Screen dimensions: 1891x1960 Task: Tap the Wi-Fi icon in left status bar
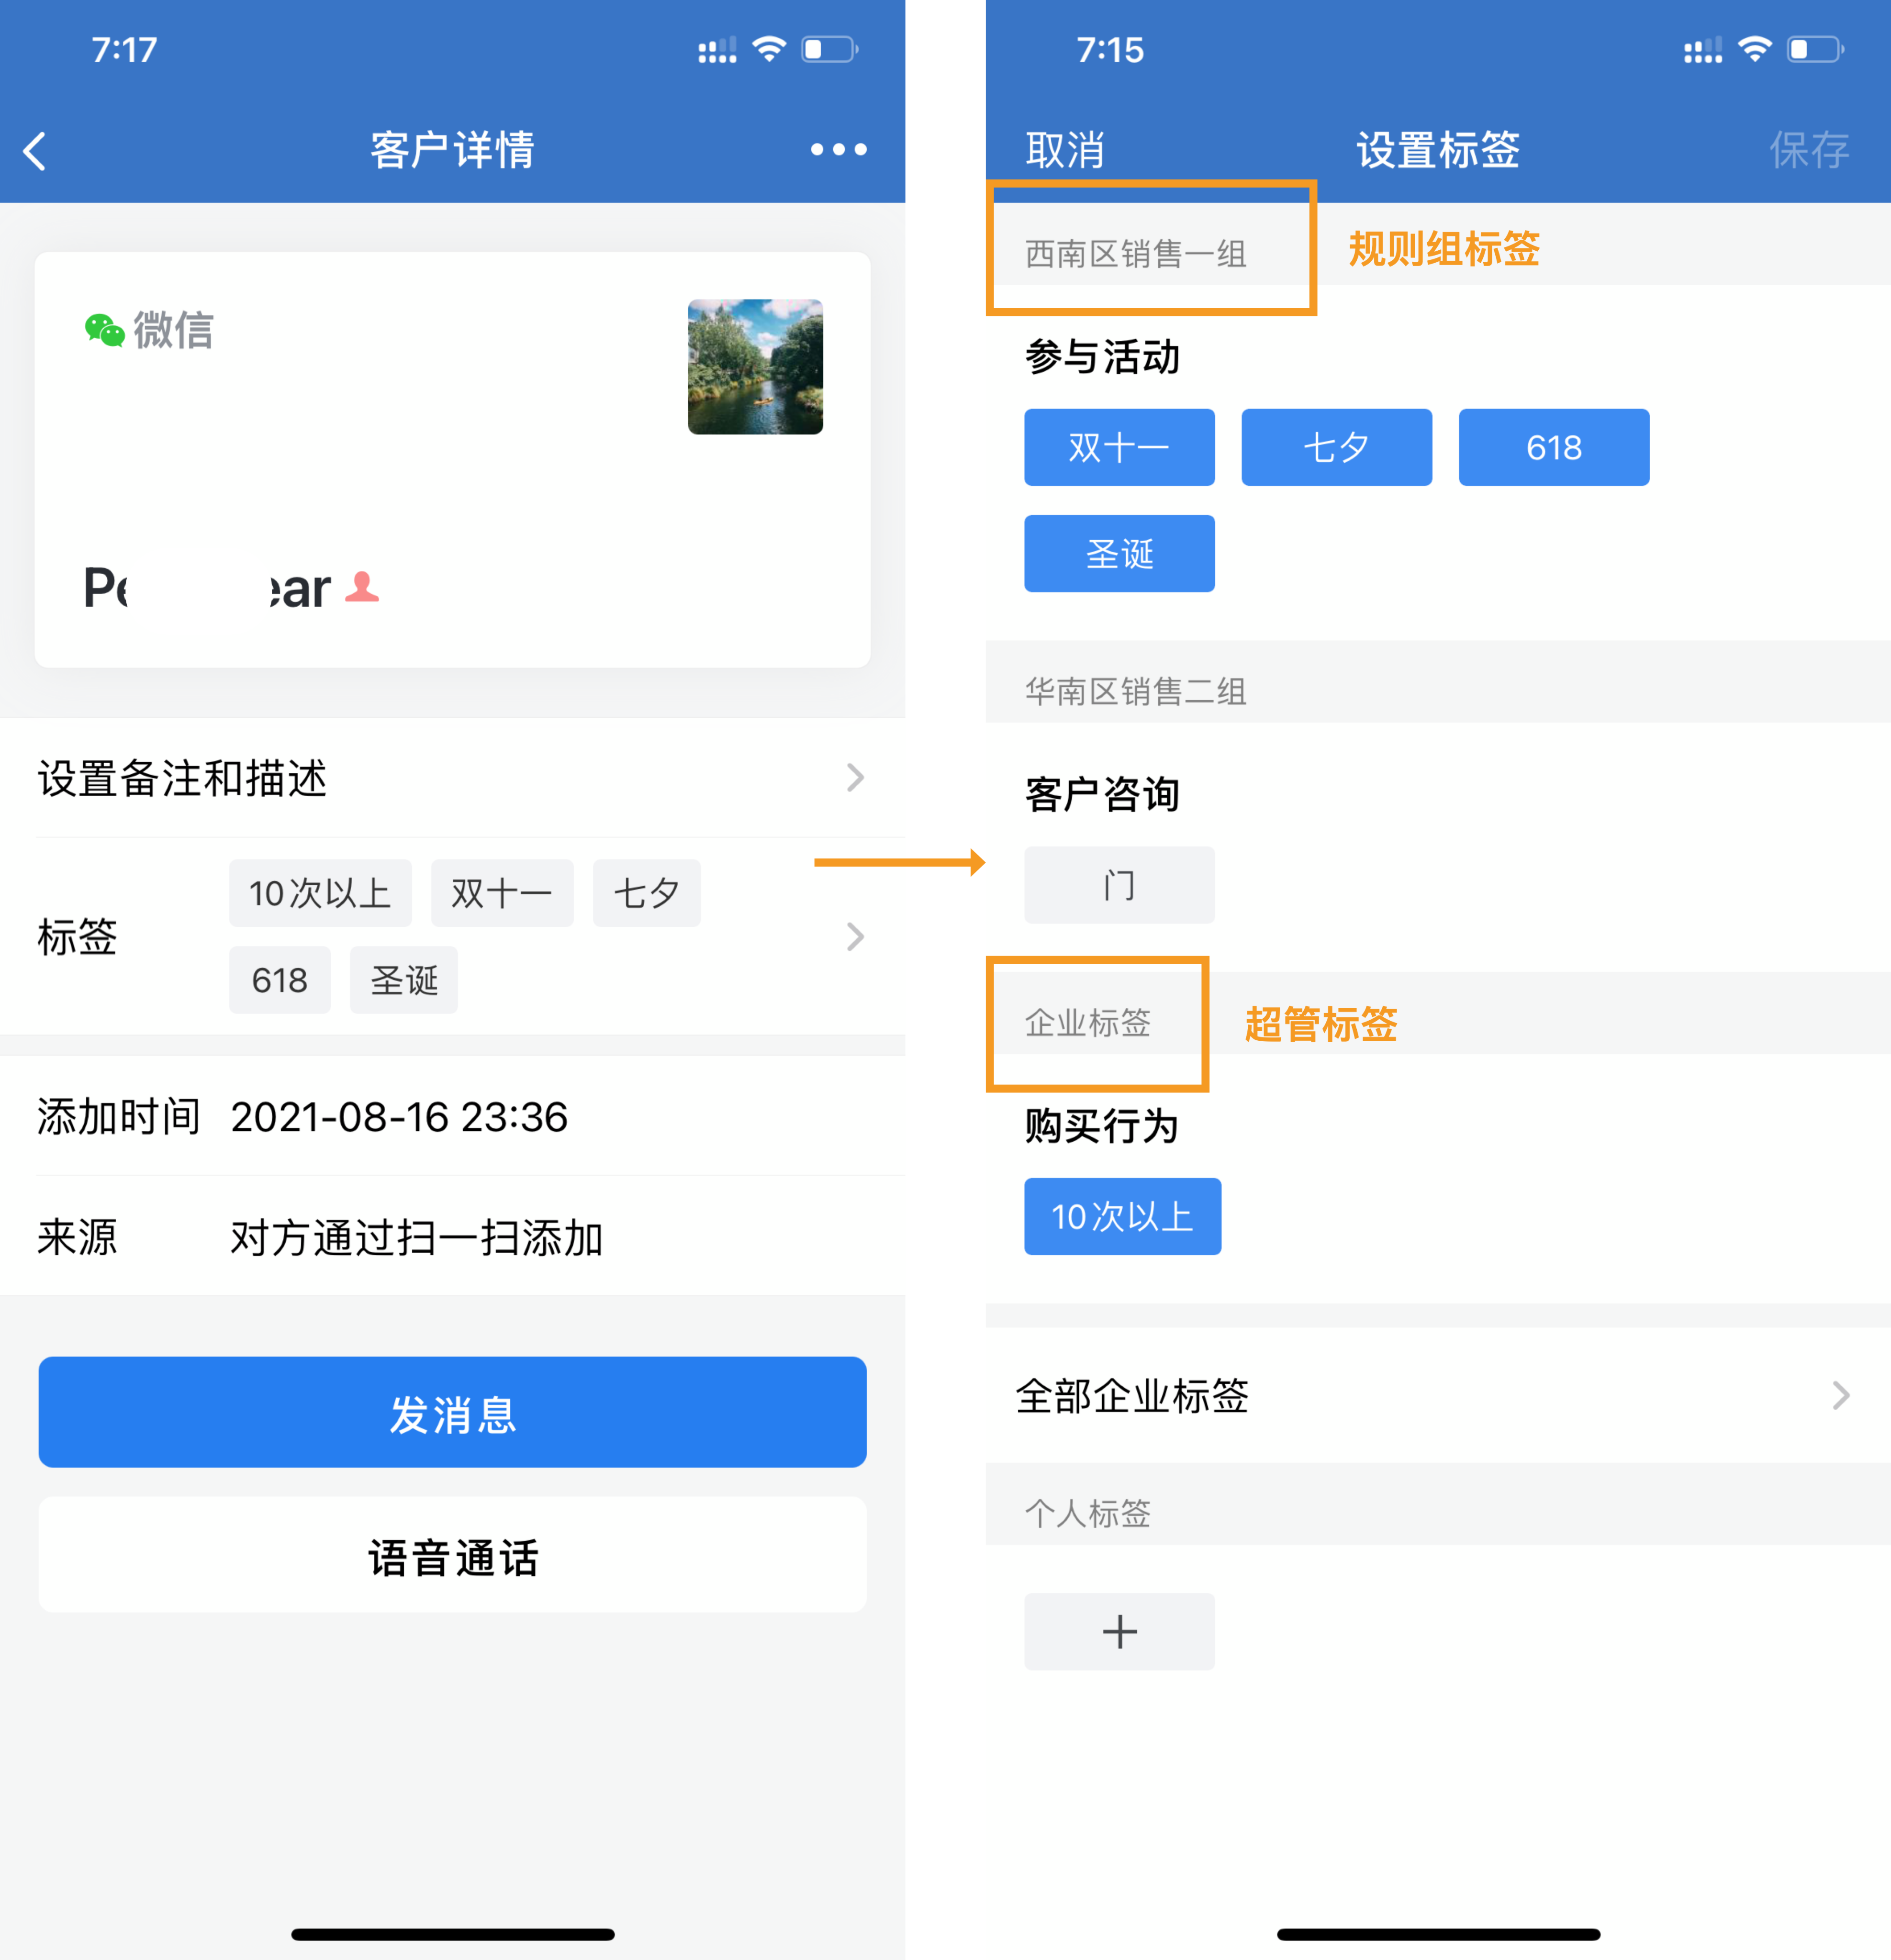pyautogui.click(x=769, y=49)
